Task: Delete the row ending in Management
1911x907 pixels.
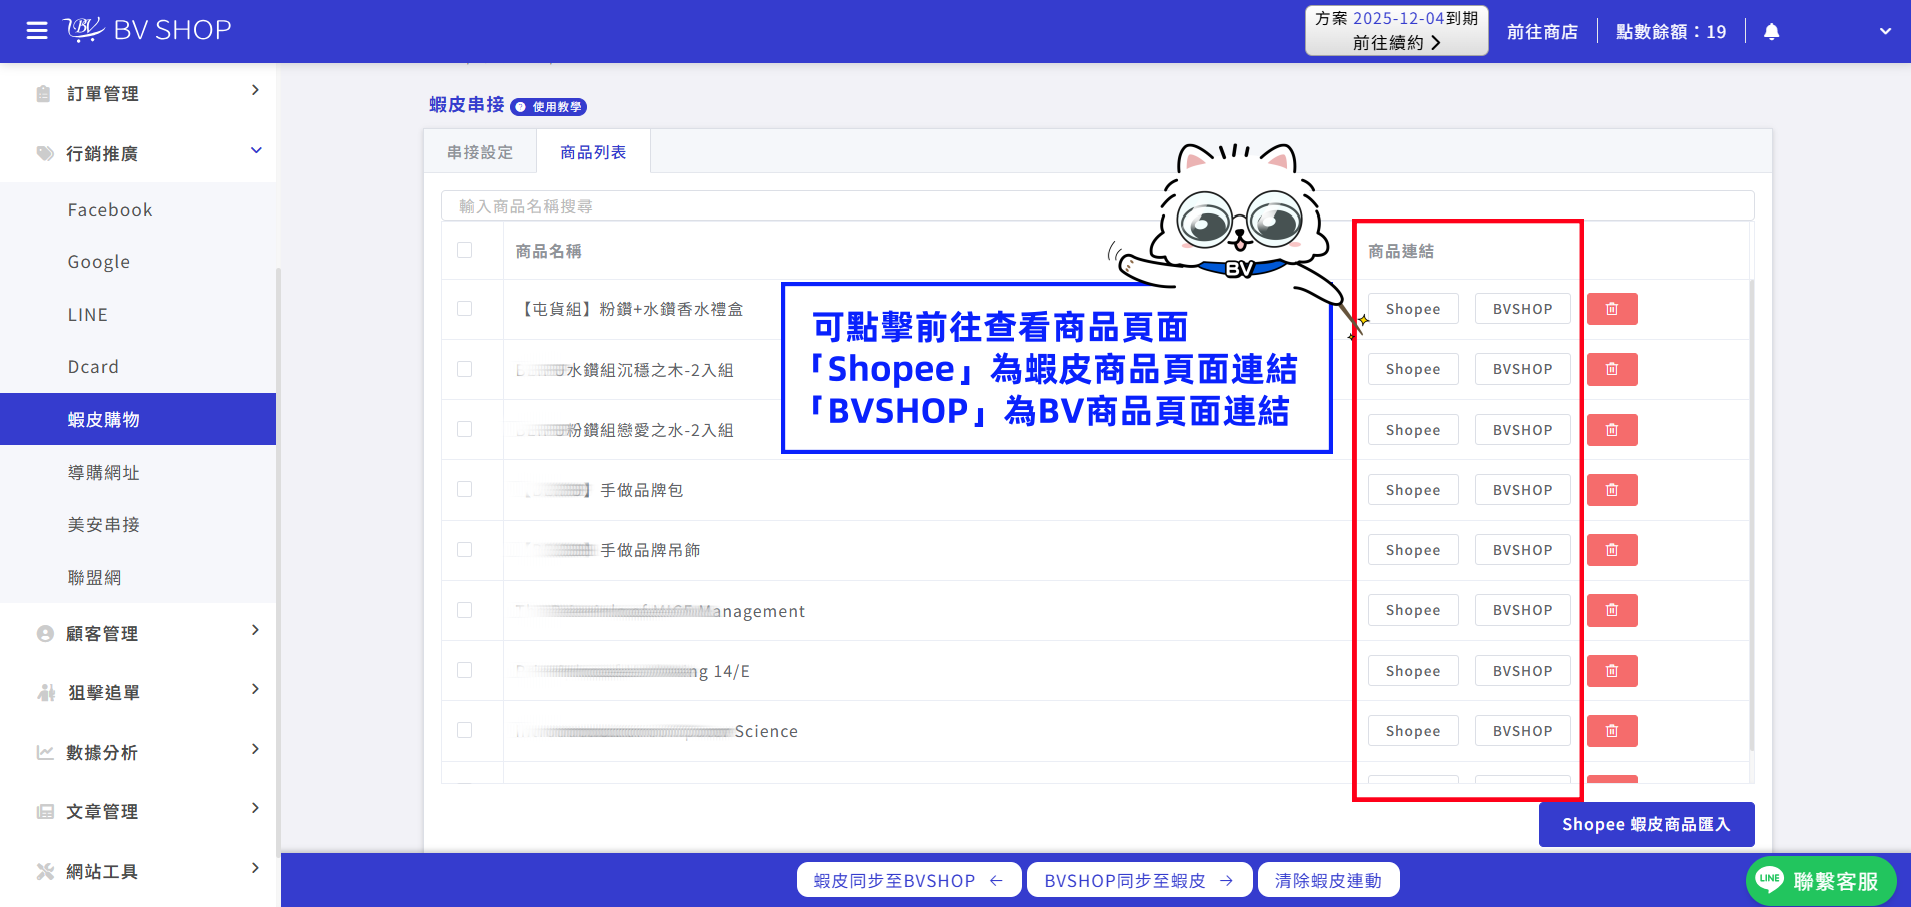Action: coord(1612,610)
